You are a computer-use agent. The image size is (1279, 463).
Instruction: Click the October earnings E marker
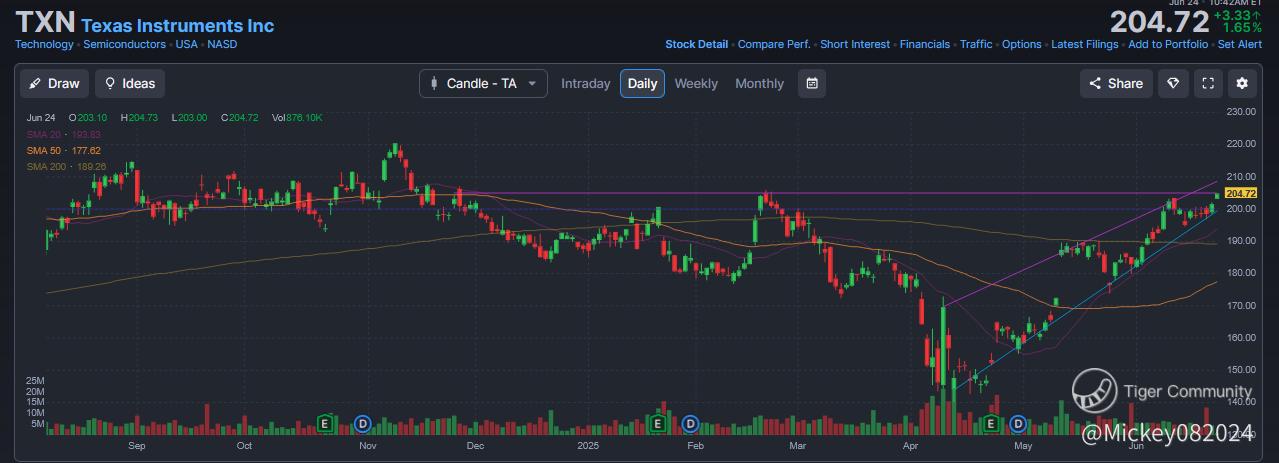coord(324,425)
